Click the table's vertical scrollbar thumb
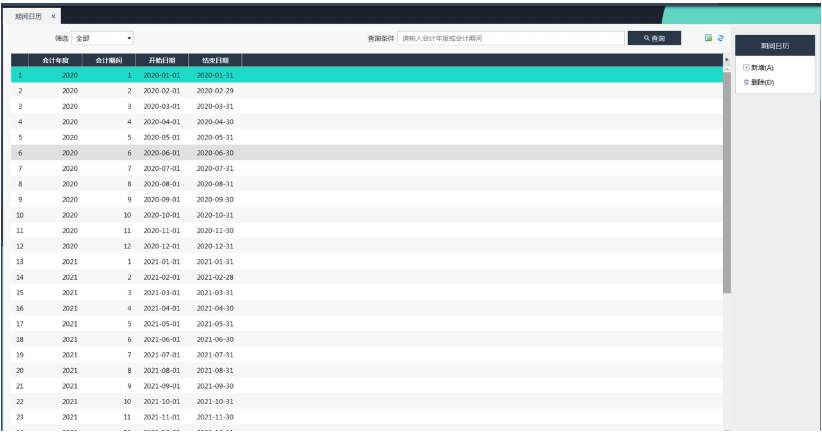The width and height of the screenshot is (822, 433). [726, 180]
